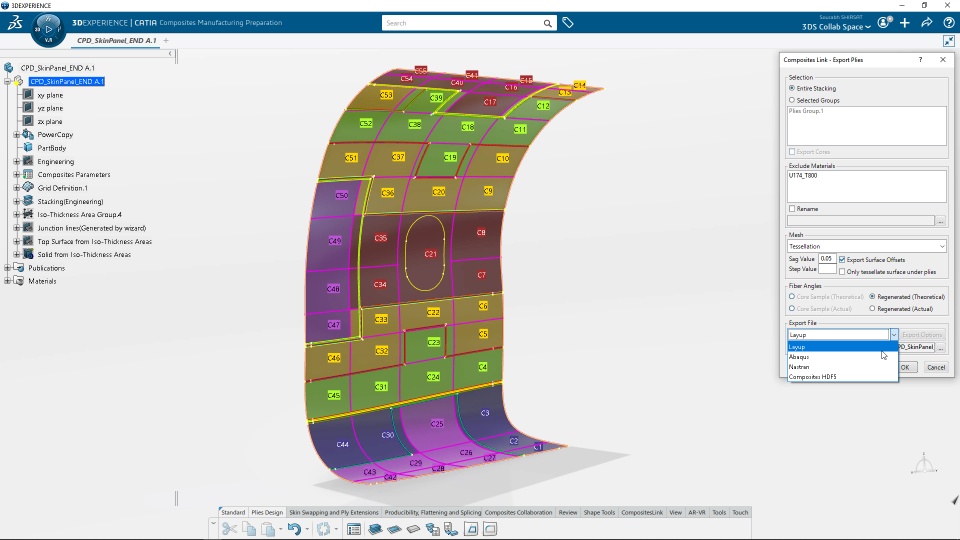Image resolution: width=960 pixels, height=540 pixels.
Task: Open Skin Swapping and Ply Extensions tab
Action: point(334,512)
